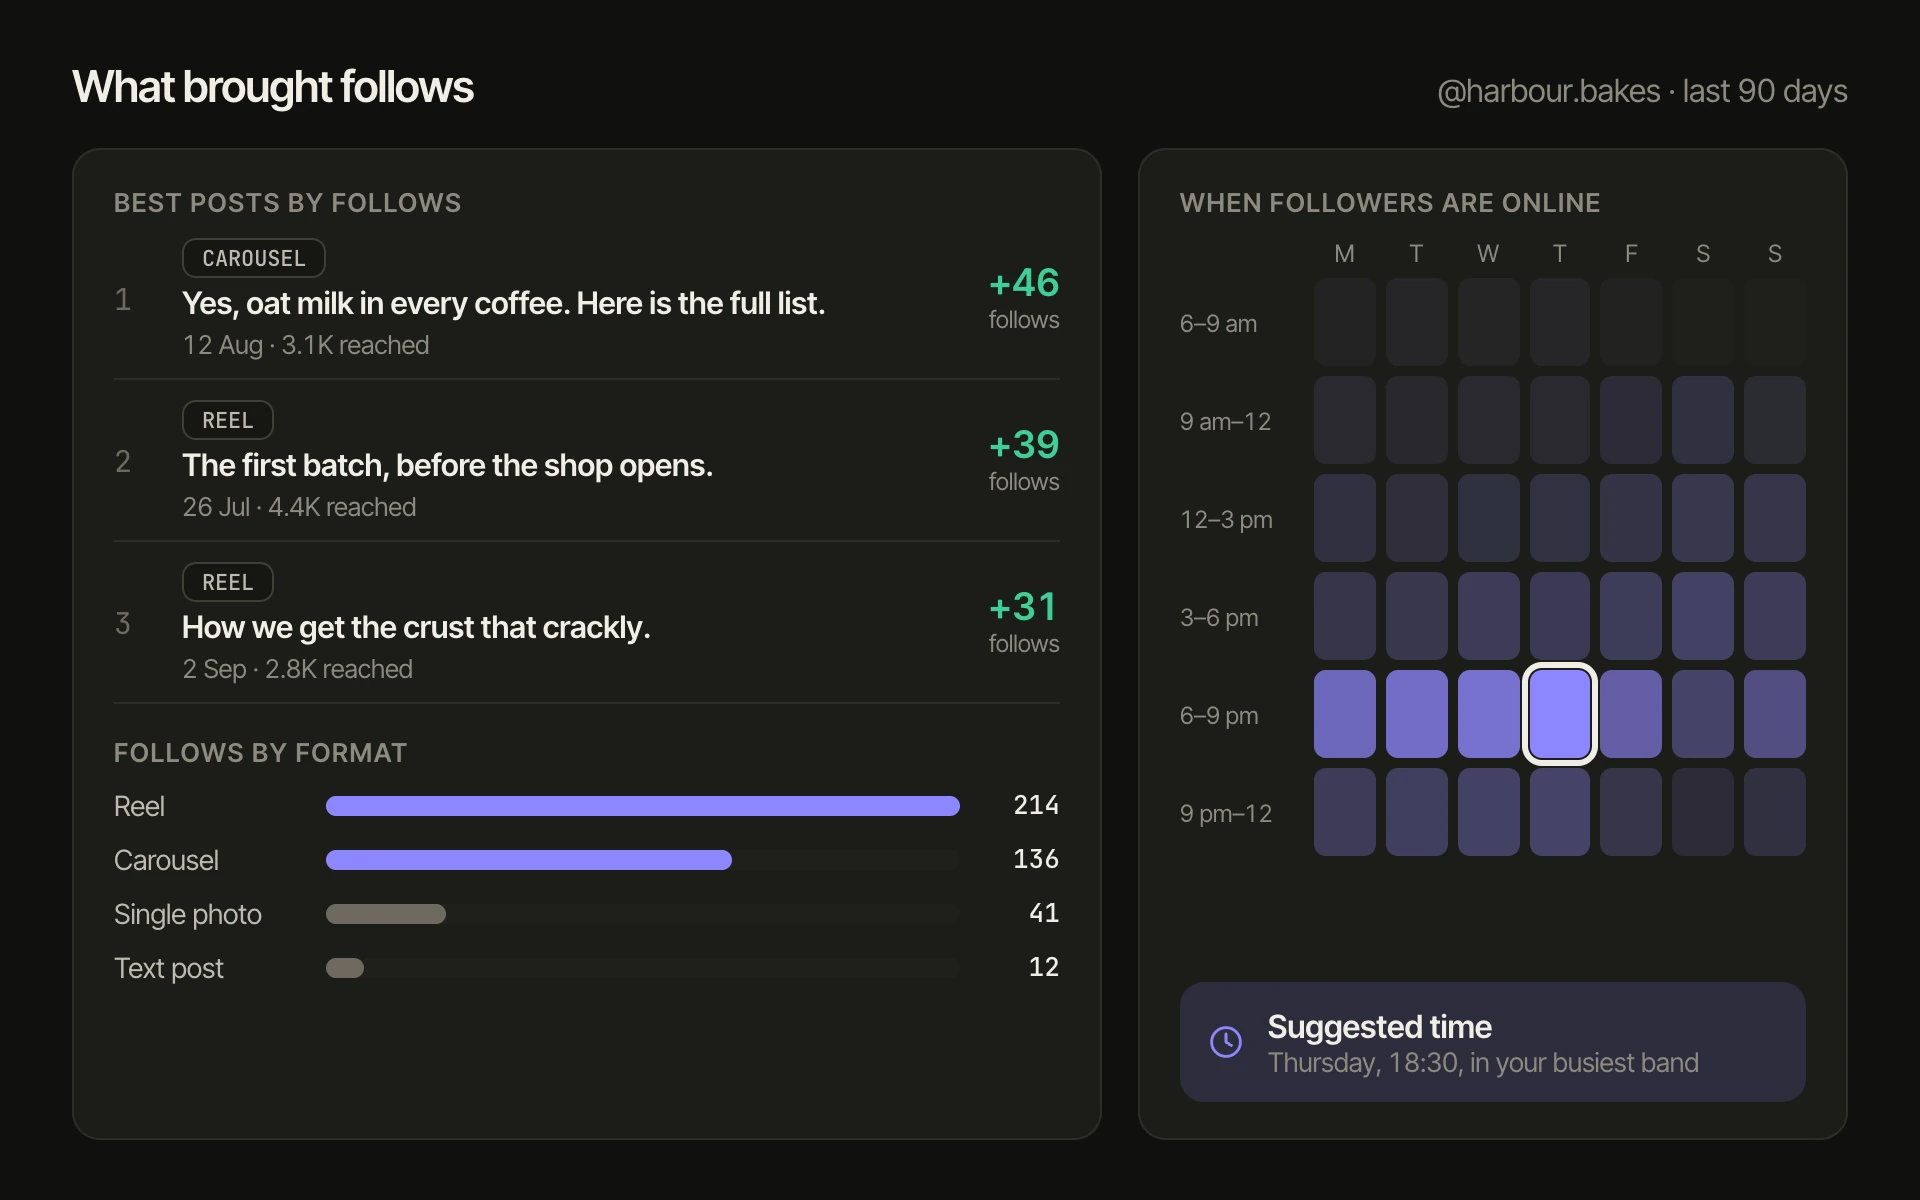
Task: Click the 'Text post' format label
Action: pyautogui.click(x=169, y=968)
